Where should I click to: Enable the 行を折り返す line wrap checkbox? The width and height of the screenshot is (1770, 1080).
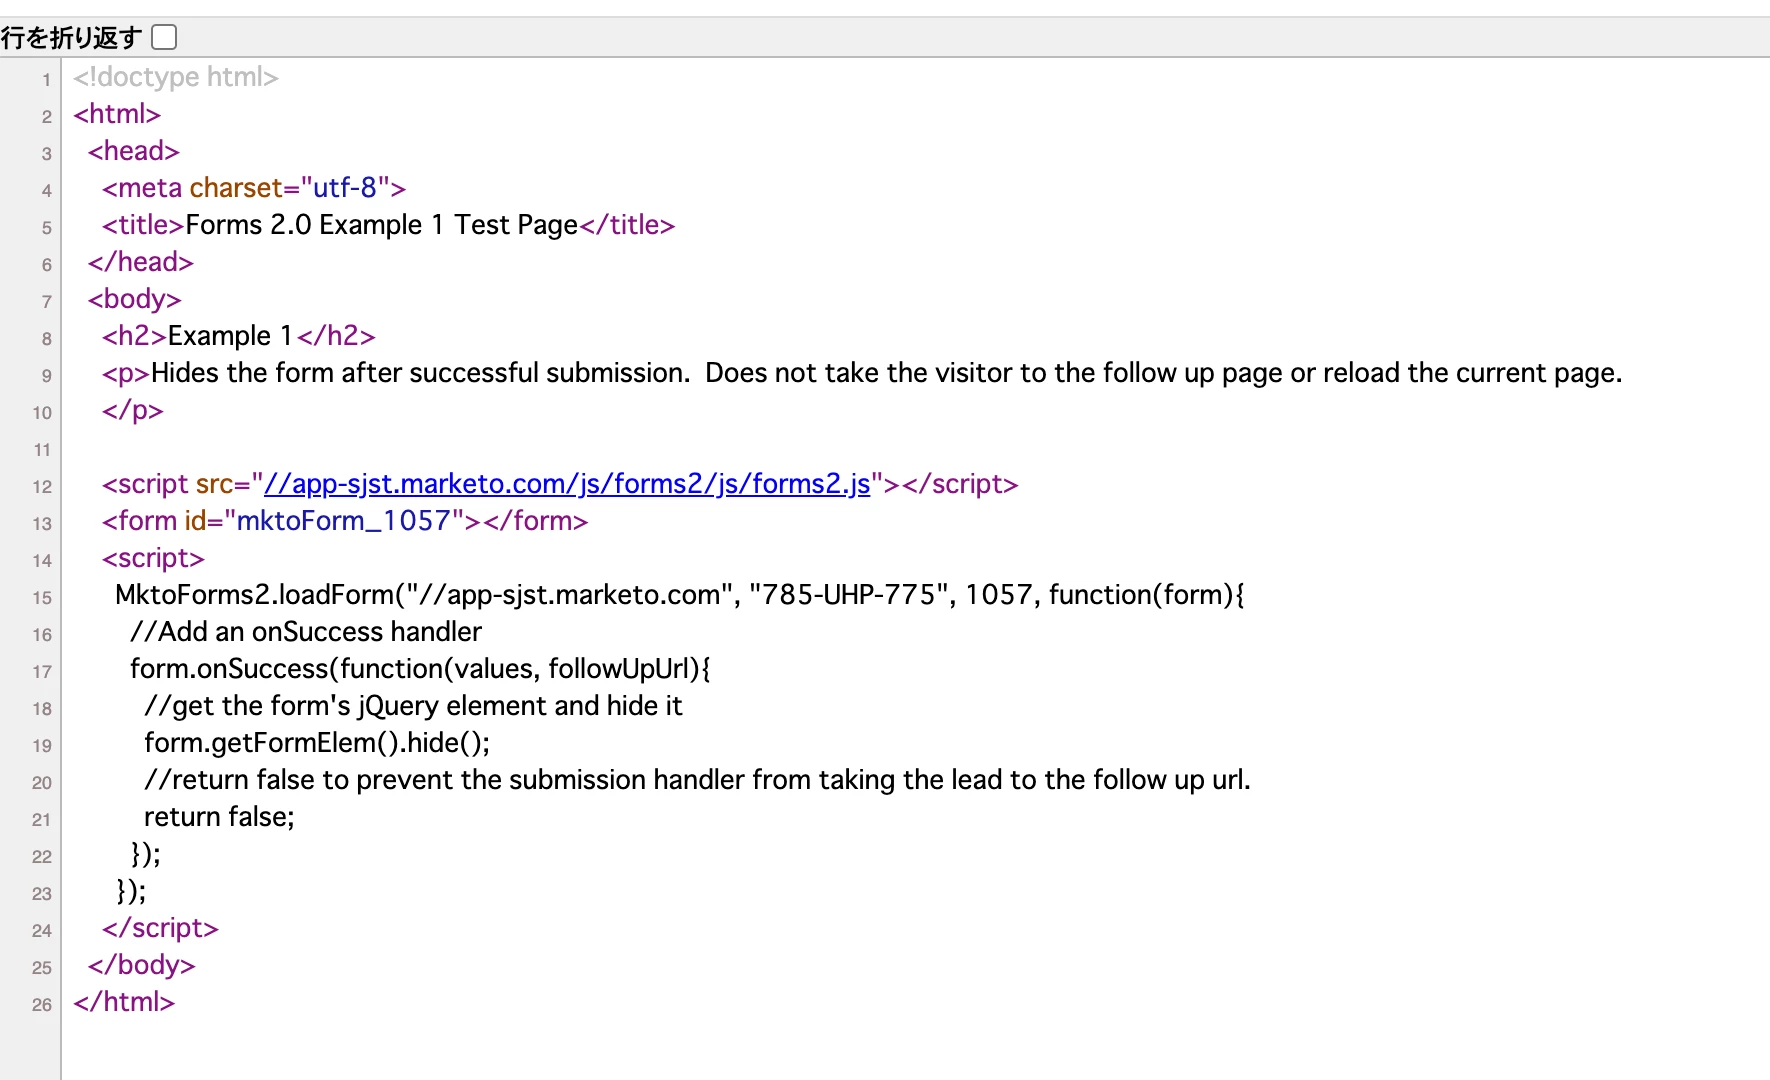coord(164,37)
